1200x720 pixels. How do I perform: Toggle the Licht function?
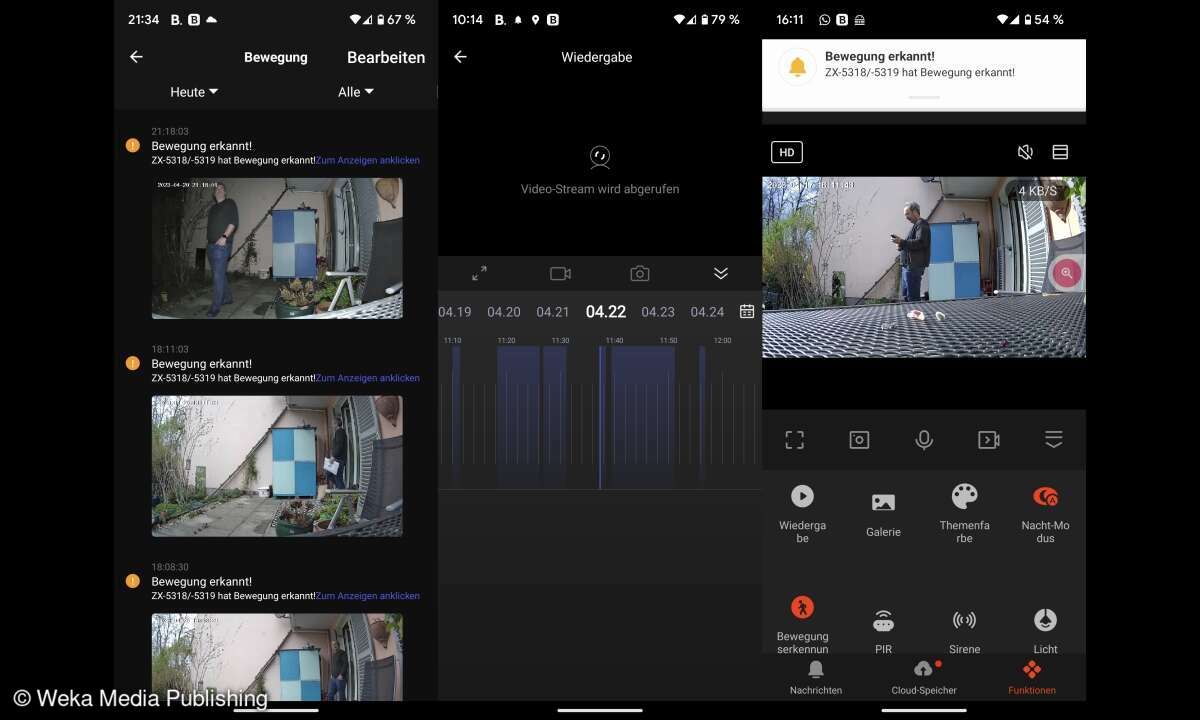[1046, 631]
